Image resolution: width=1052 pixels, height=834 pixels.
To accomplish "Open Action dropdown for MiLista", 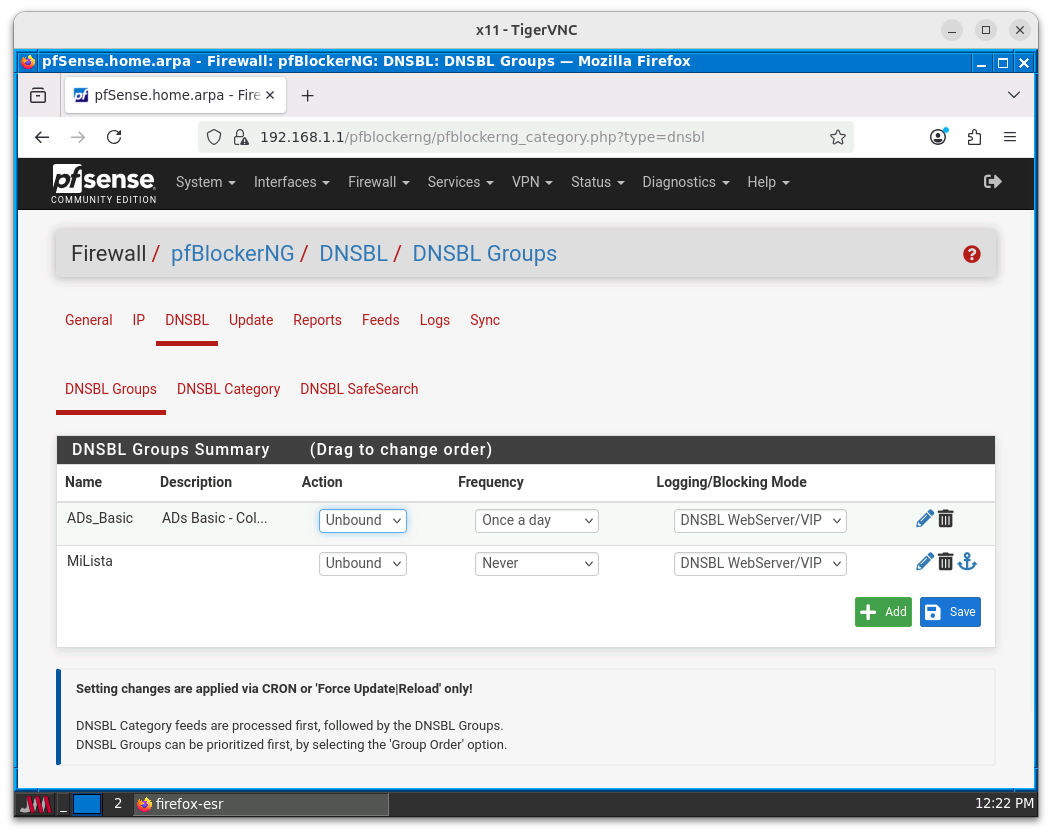I will pos(363,564).
